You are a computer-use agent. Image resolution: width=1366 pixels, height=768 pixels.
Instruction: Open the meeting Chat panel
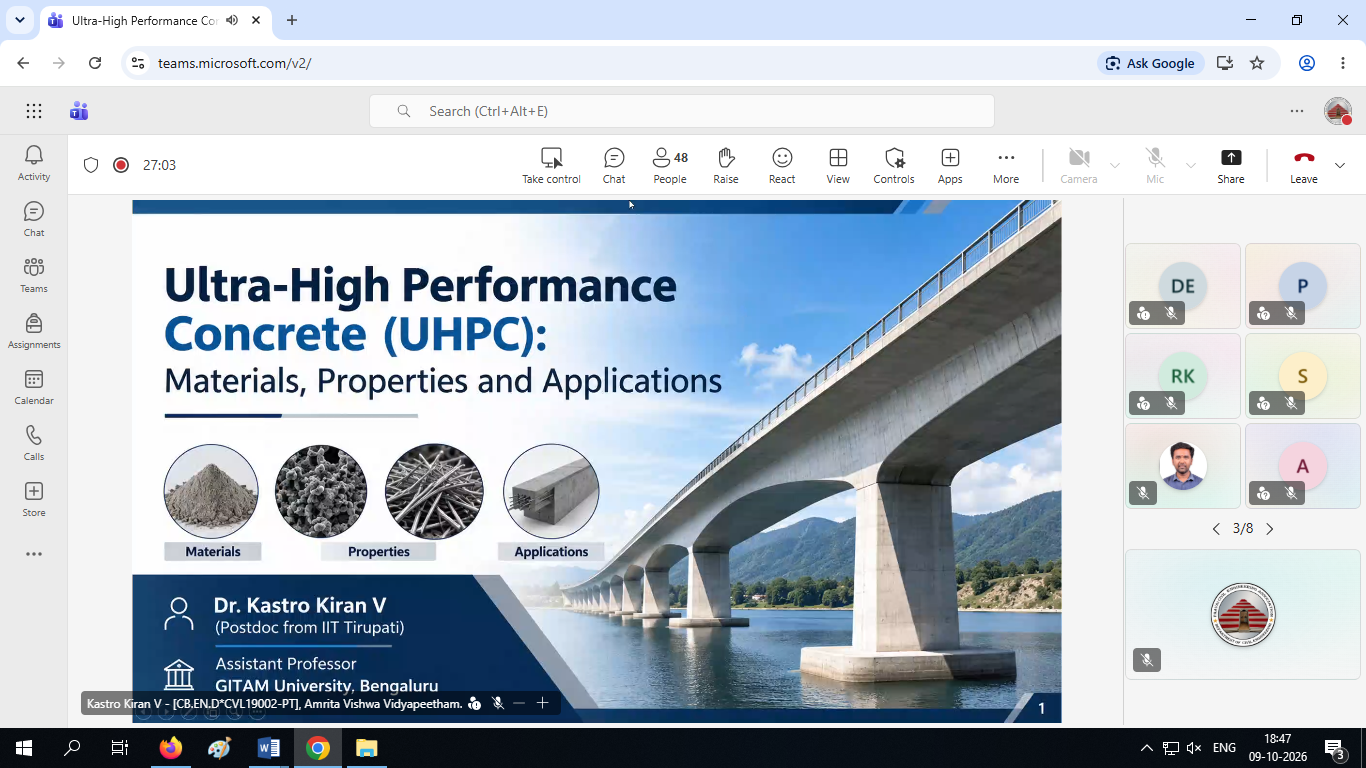[614, 165]
